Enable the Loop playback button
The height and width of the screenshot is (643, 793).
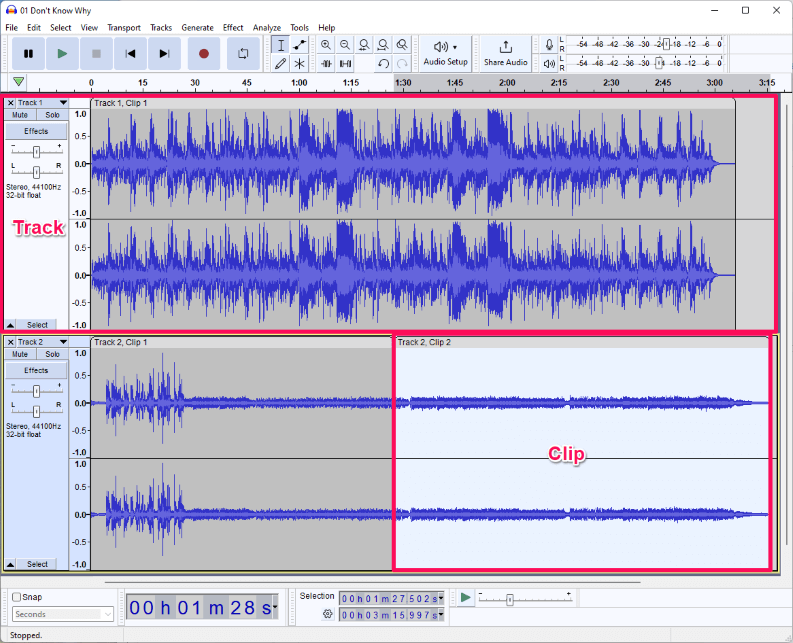(x=242, y=53)
